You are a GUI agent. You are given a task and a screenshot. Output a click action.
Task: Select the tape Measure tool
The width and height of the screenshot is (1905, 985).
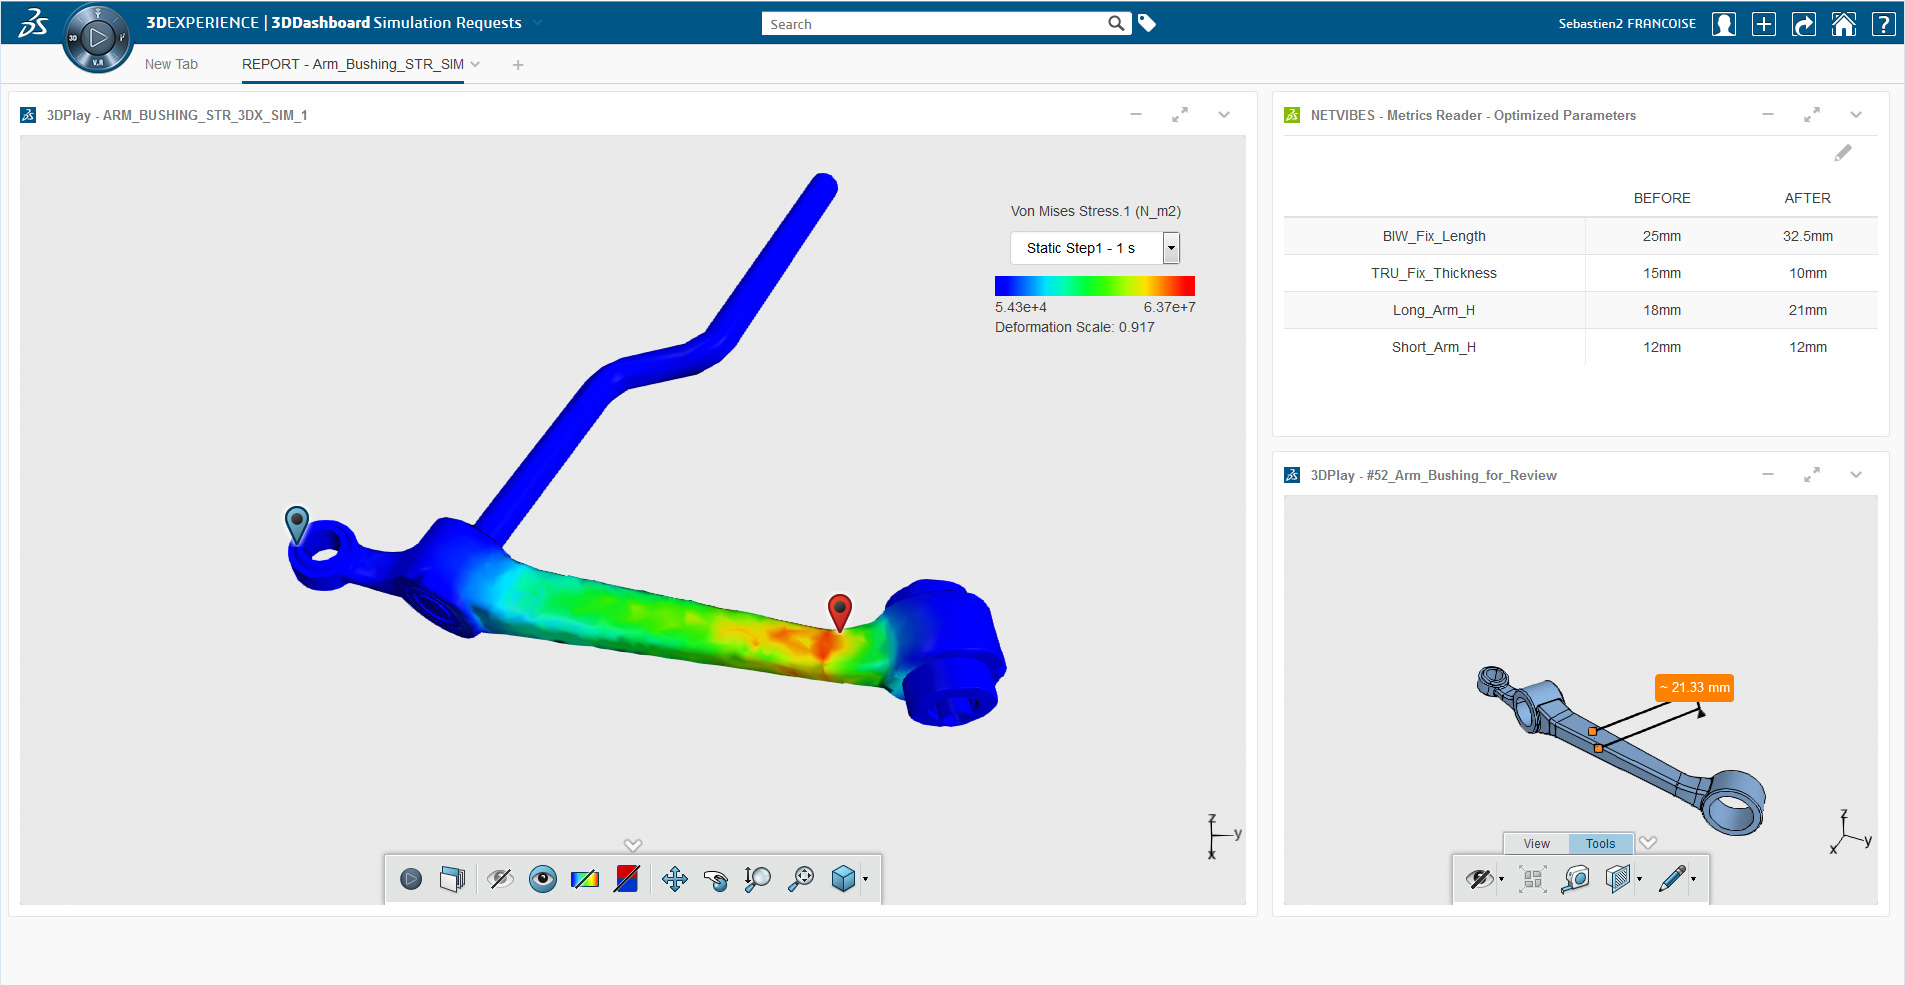[x=1575, y=879]
